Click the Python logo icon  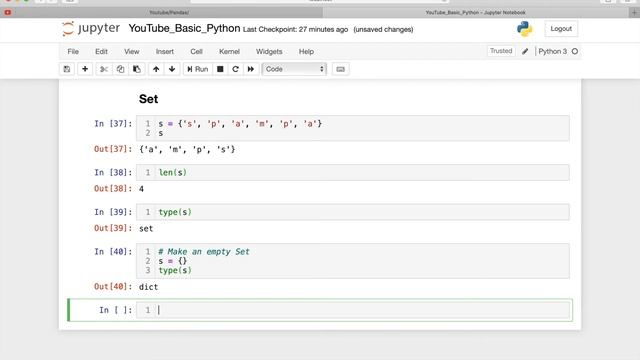(x=524, y=29)
